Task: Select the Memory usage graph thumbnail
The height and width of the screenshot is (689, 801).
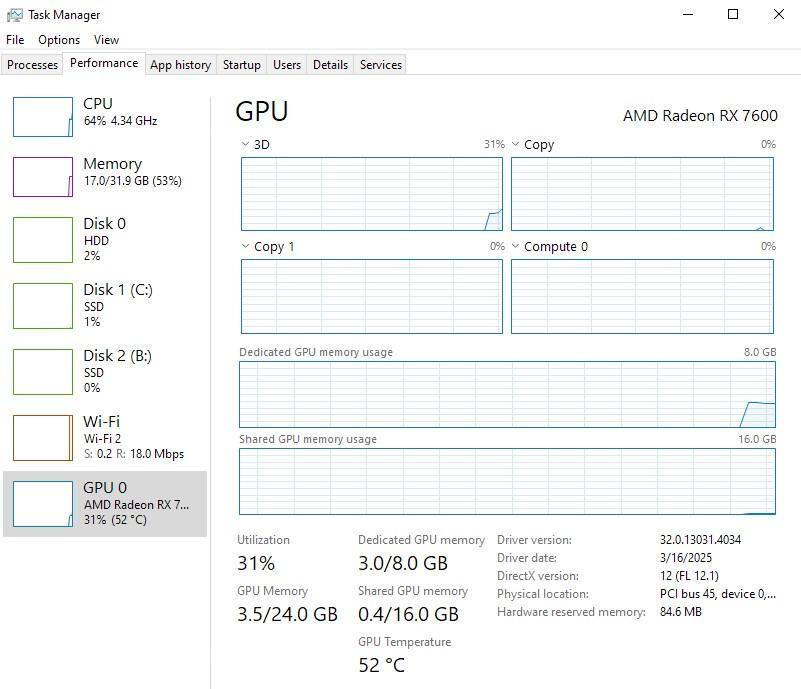Action: point(43,177)
